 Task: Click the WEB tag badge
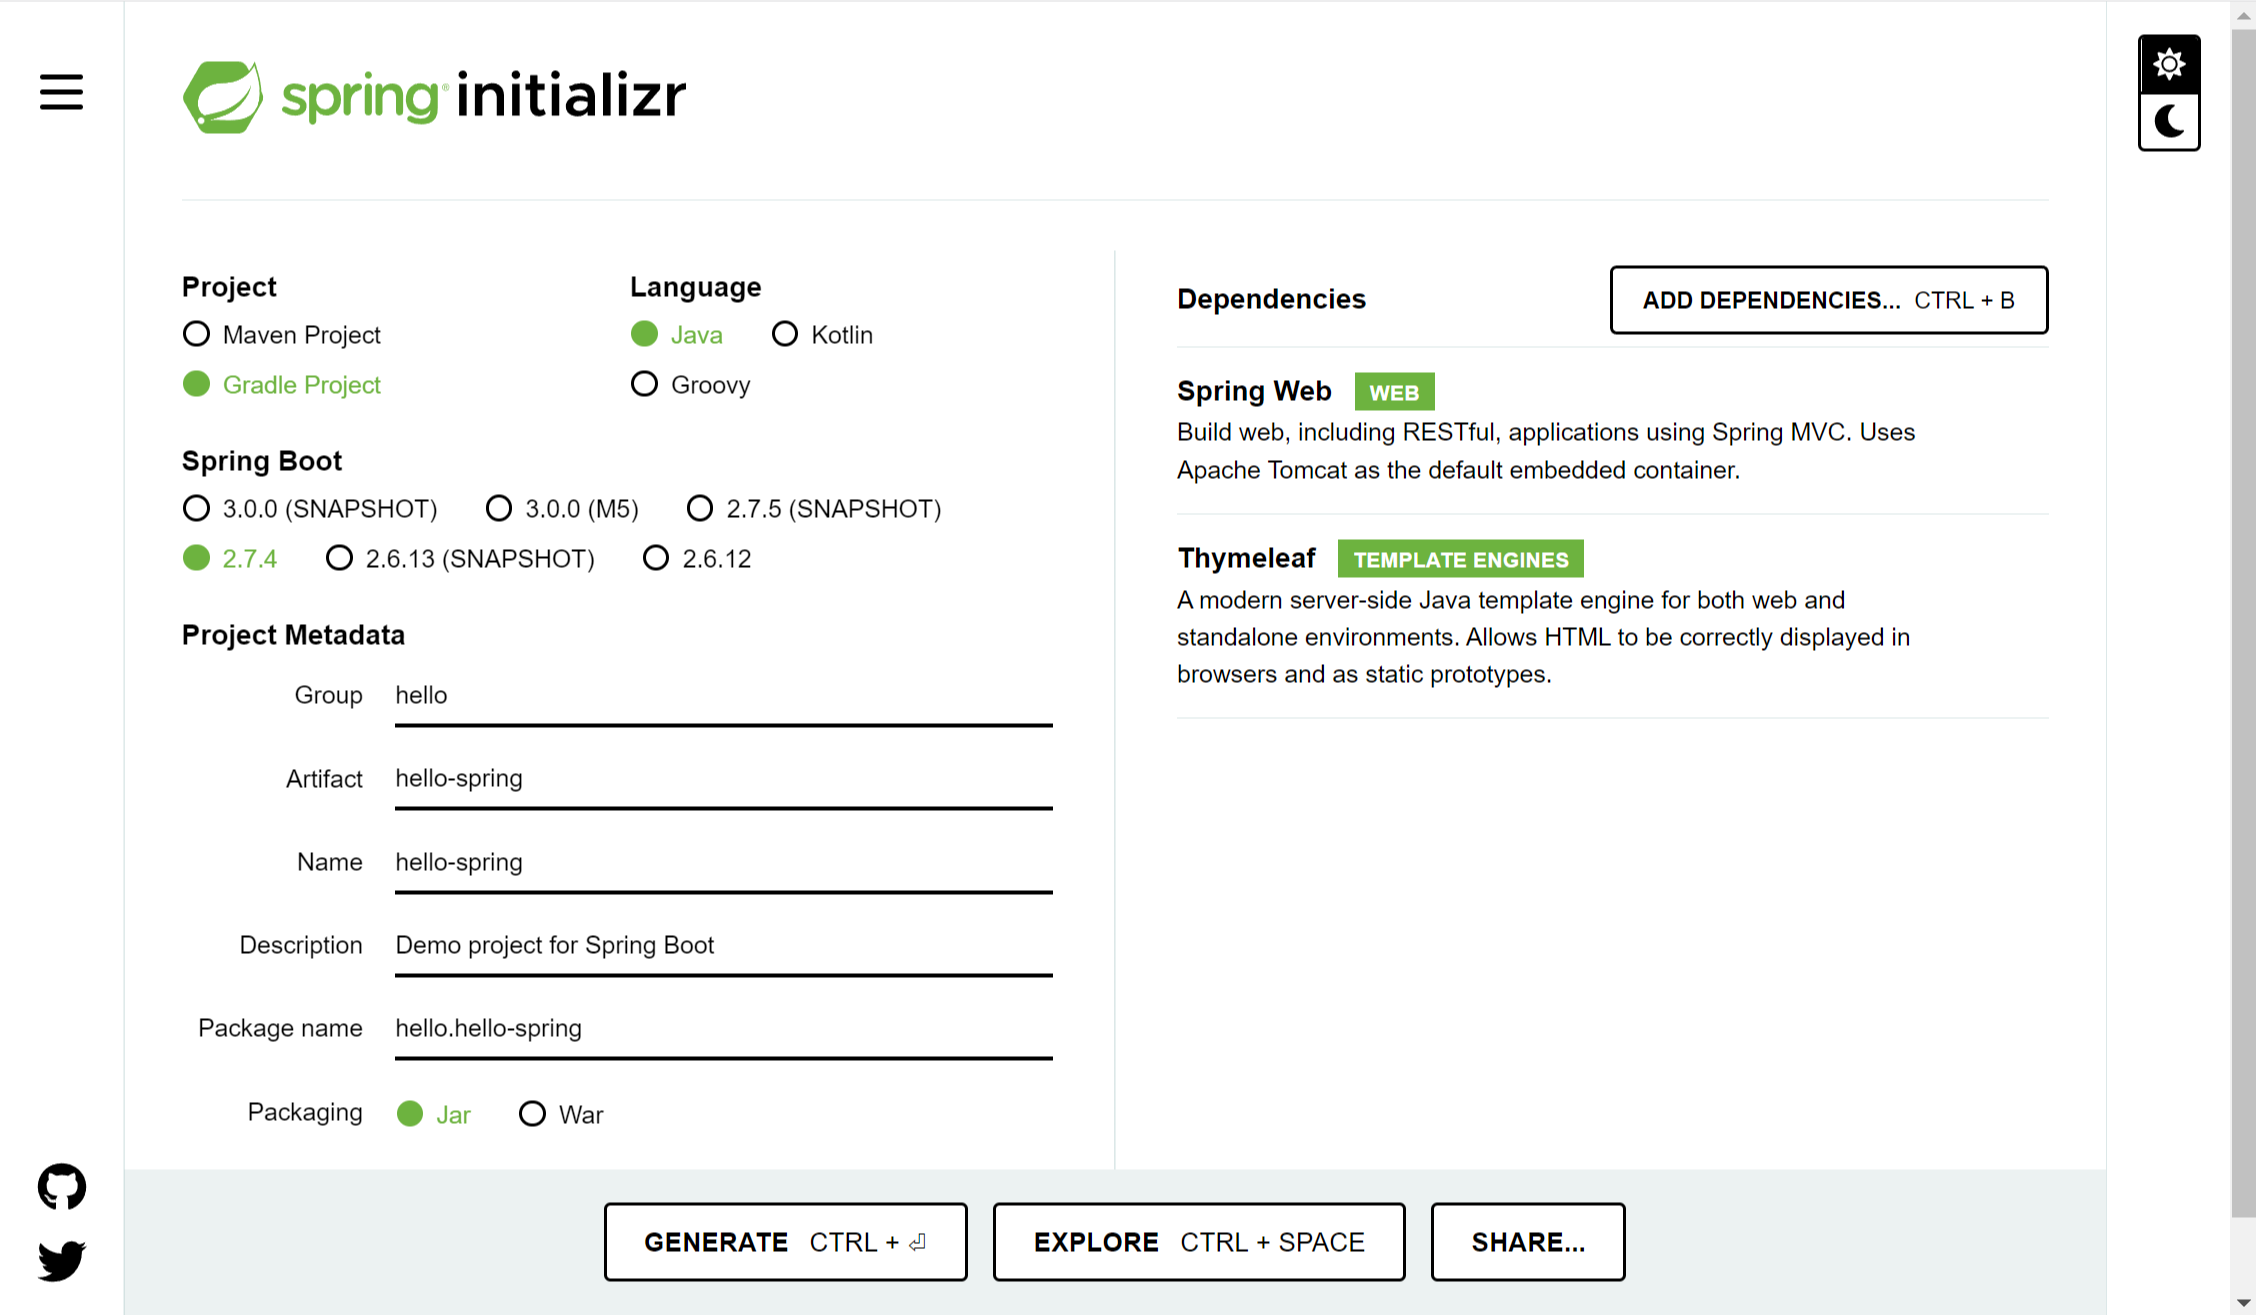coord(1394,392)
